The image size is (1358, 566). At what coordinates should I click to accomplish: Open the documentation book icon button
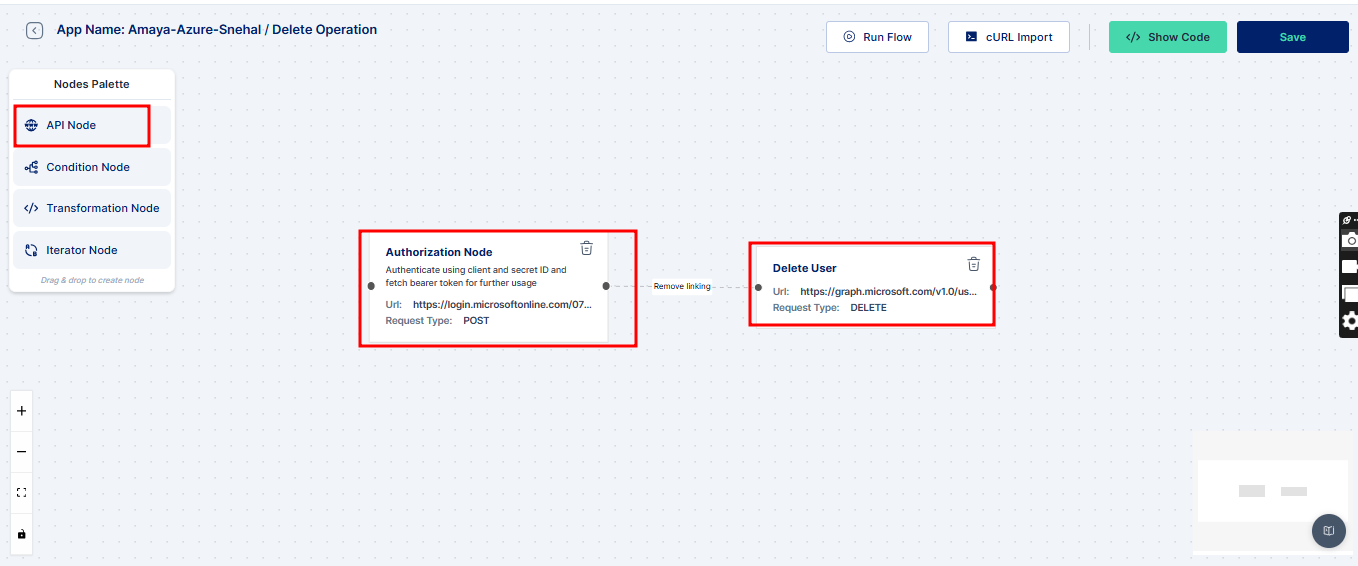coord(1328,531)
